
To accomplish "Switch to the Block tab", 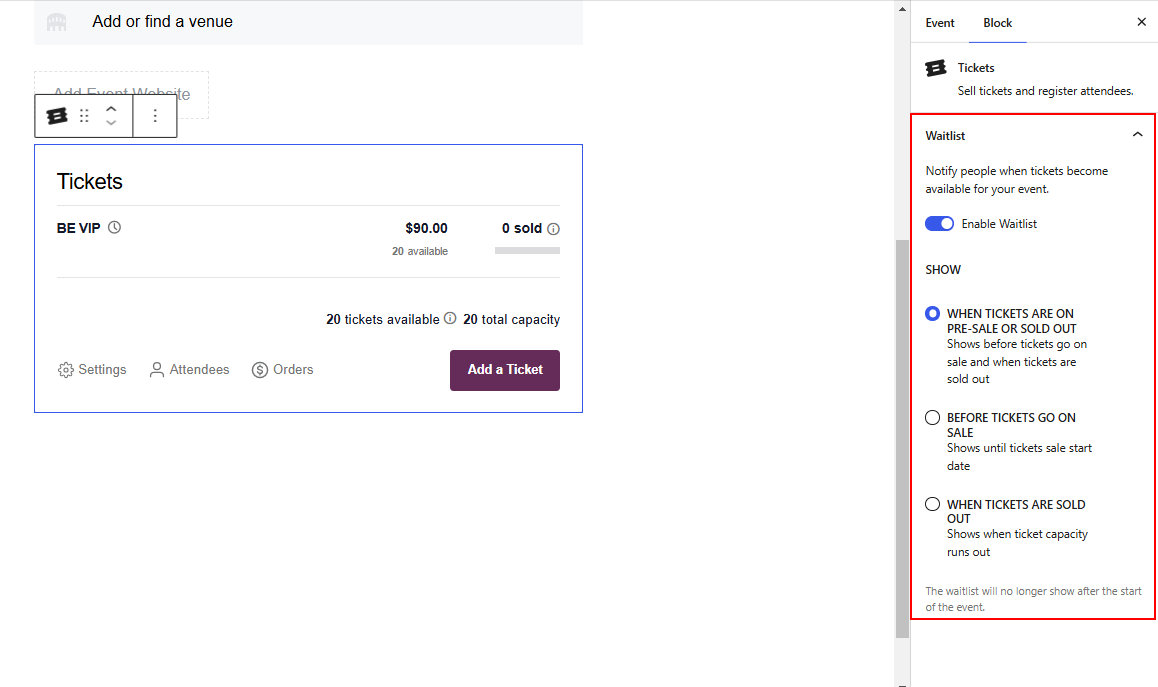I will click(x=997, y=22).
